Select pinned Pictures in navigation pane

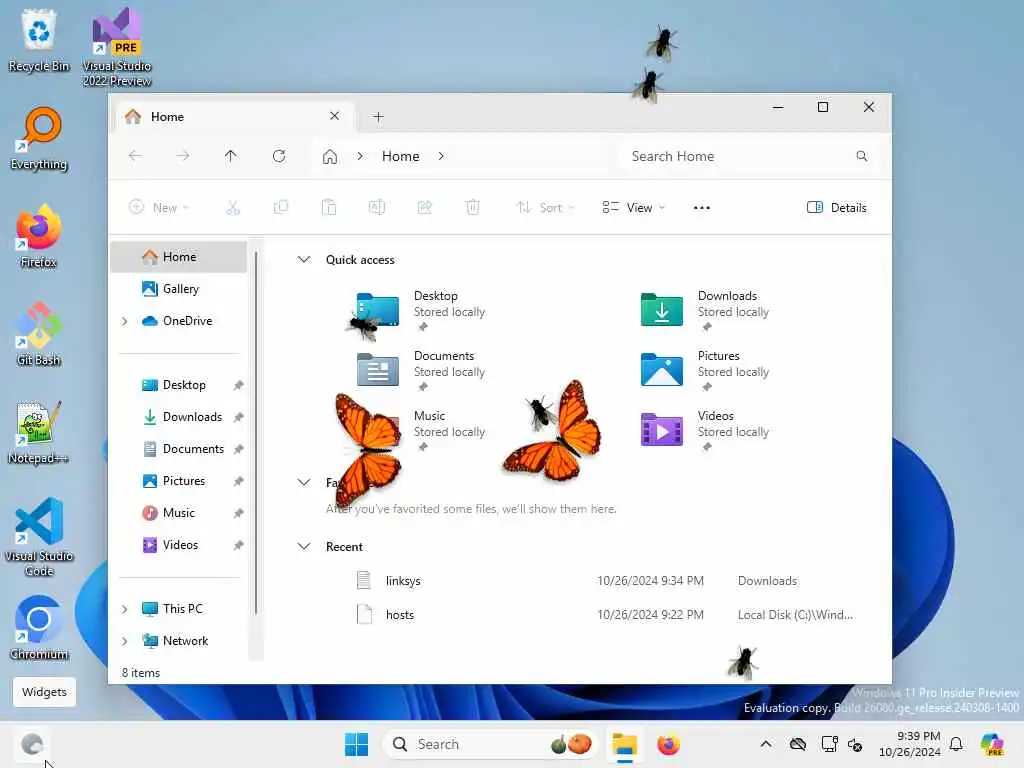tap(178, 481)
